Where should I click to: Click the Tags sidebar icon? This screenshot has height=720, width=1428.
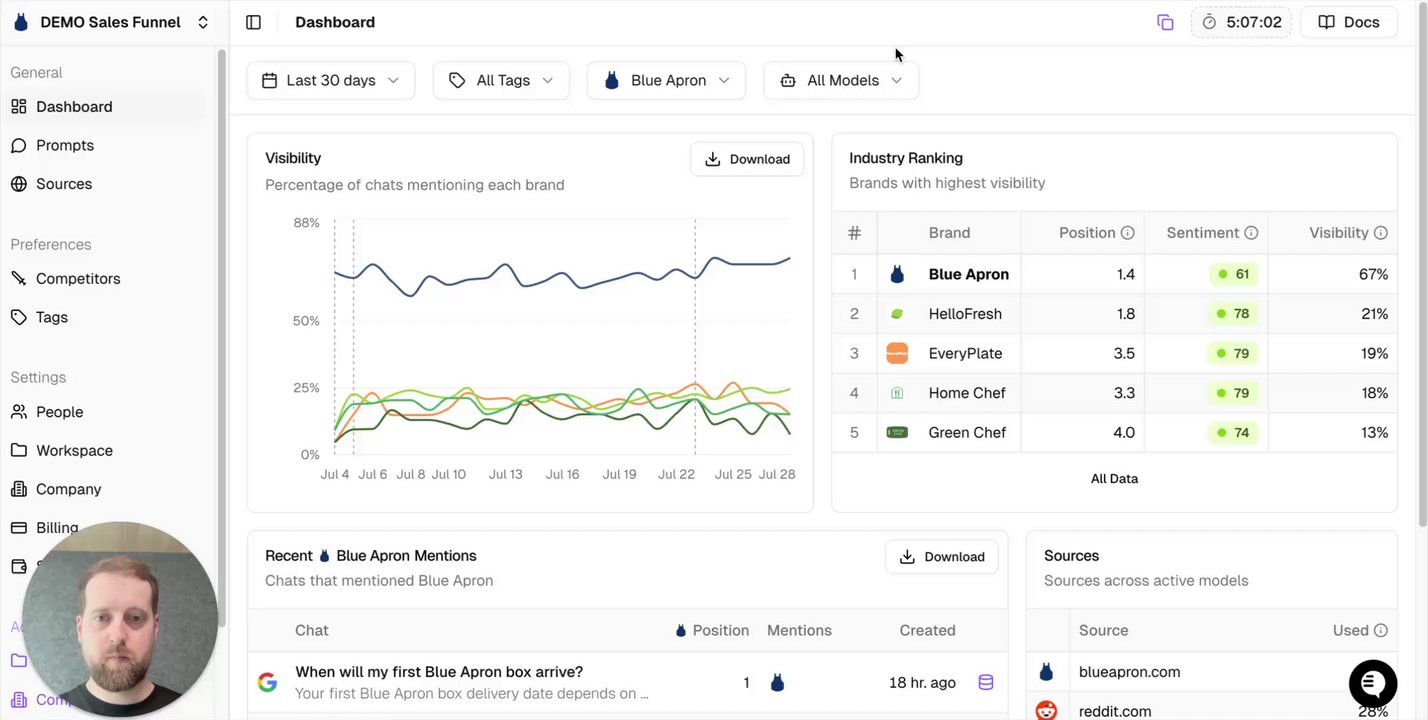point(19,317)
